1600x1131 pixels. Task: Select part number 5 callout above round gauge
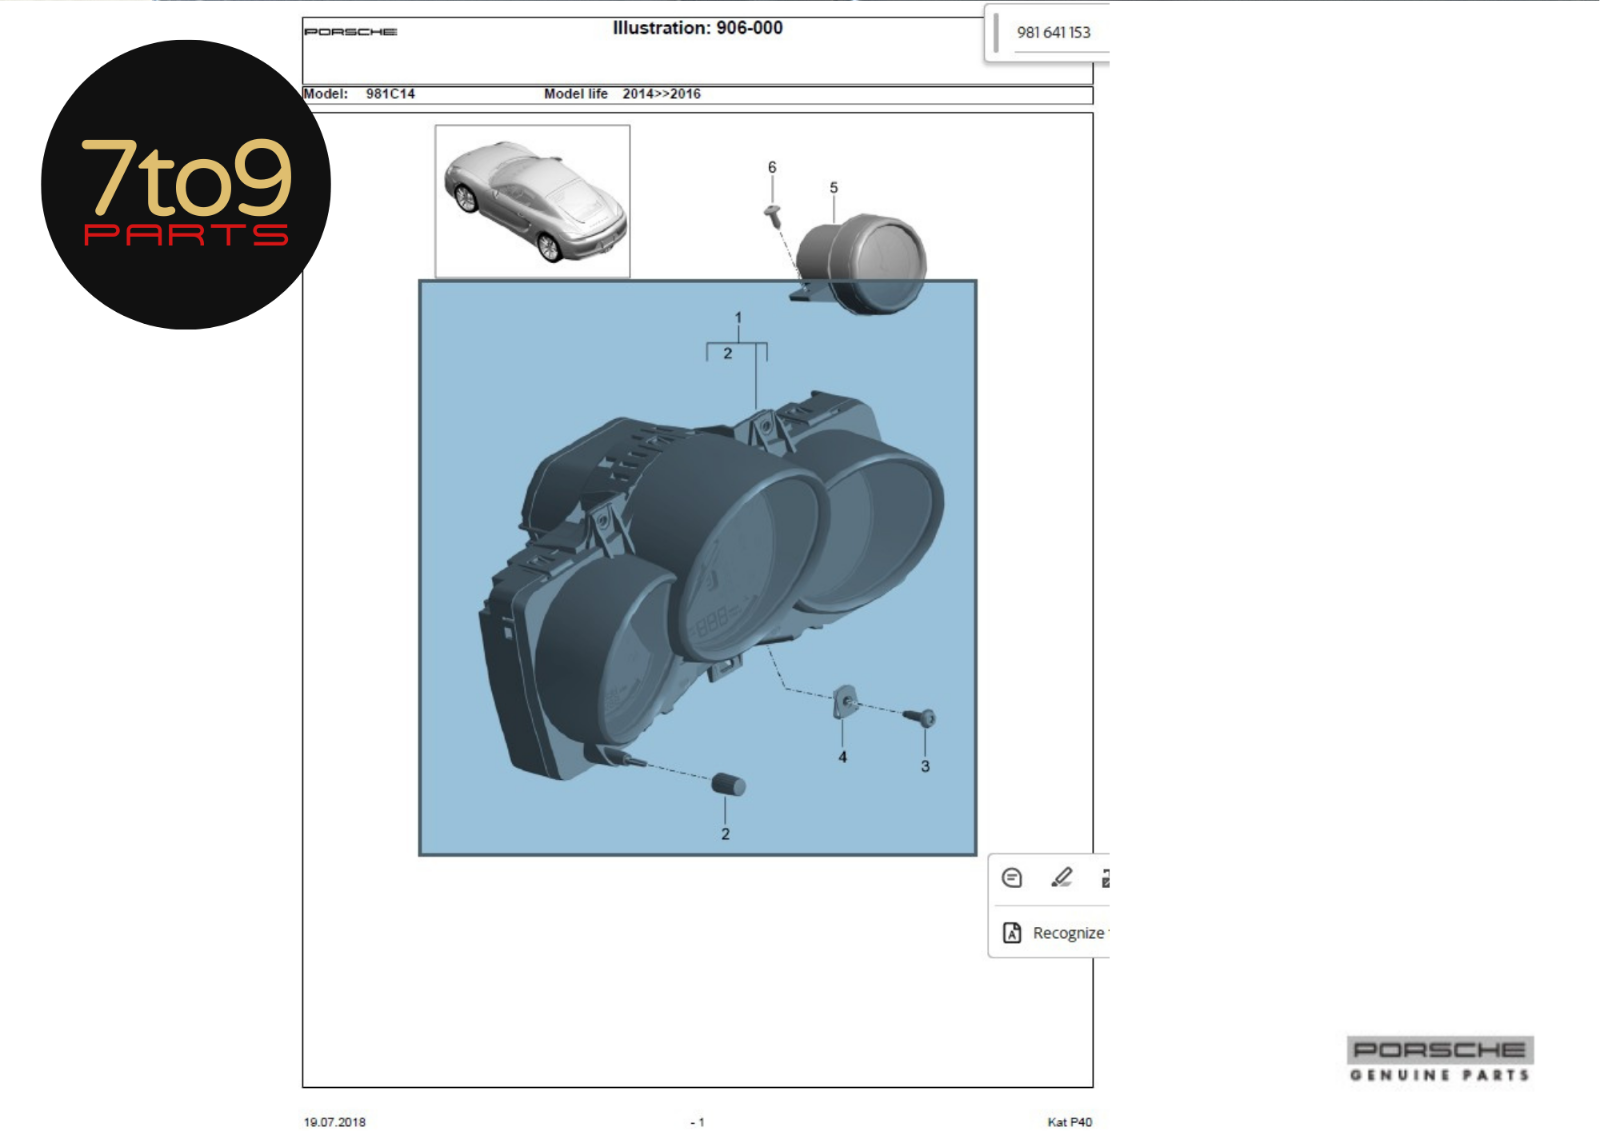point(833,188)
